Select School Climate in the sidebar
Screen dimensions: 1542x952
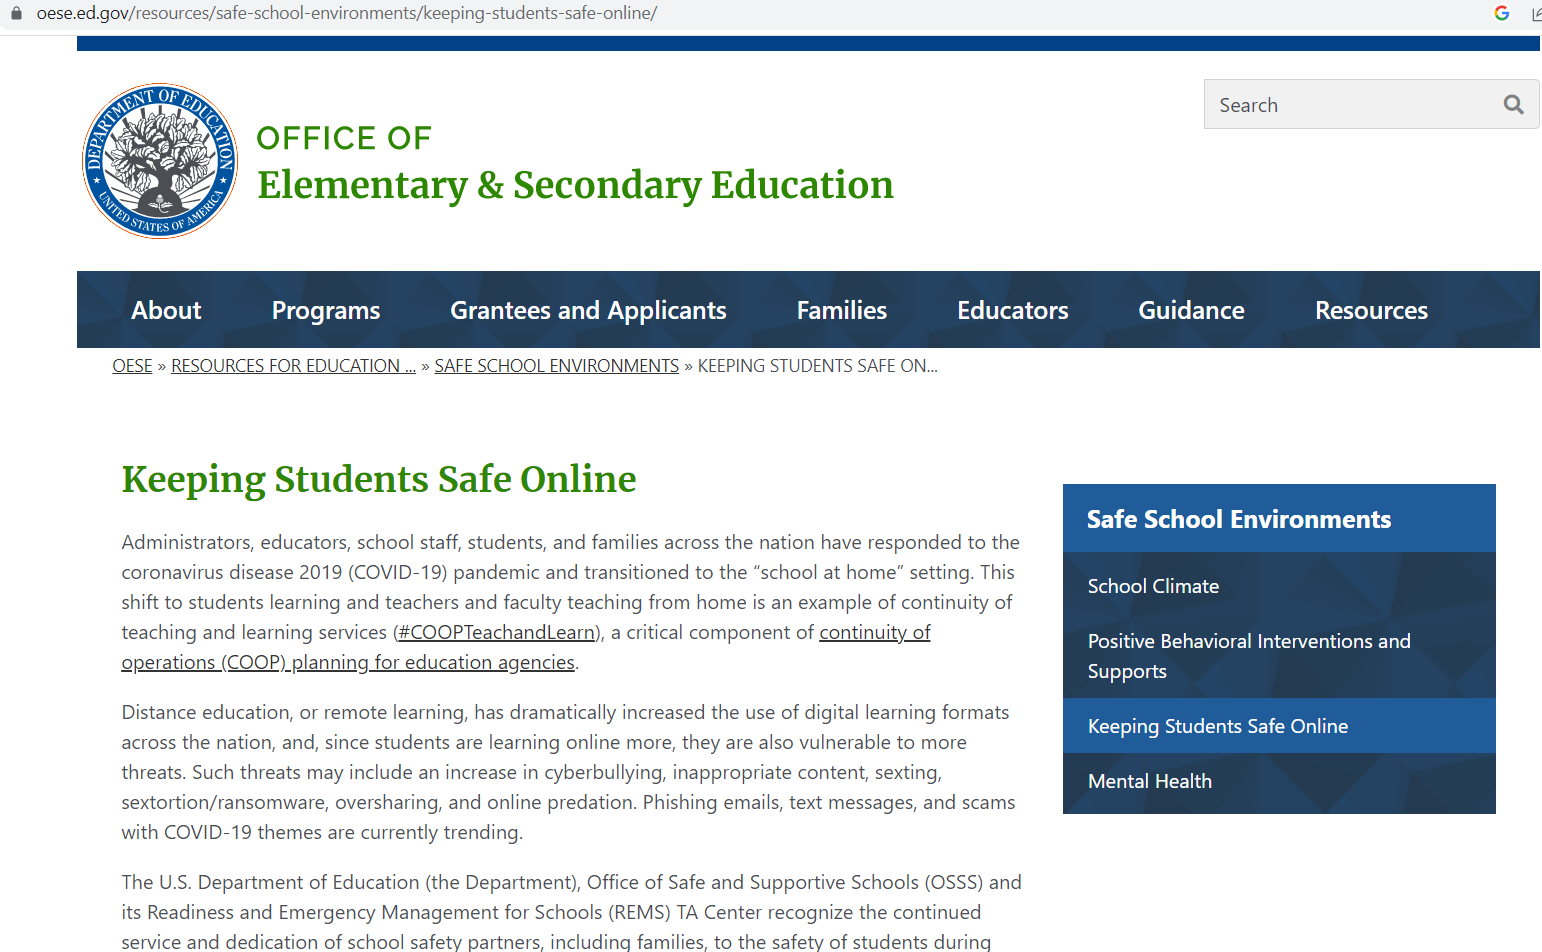(1153, 587)
